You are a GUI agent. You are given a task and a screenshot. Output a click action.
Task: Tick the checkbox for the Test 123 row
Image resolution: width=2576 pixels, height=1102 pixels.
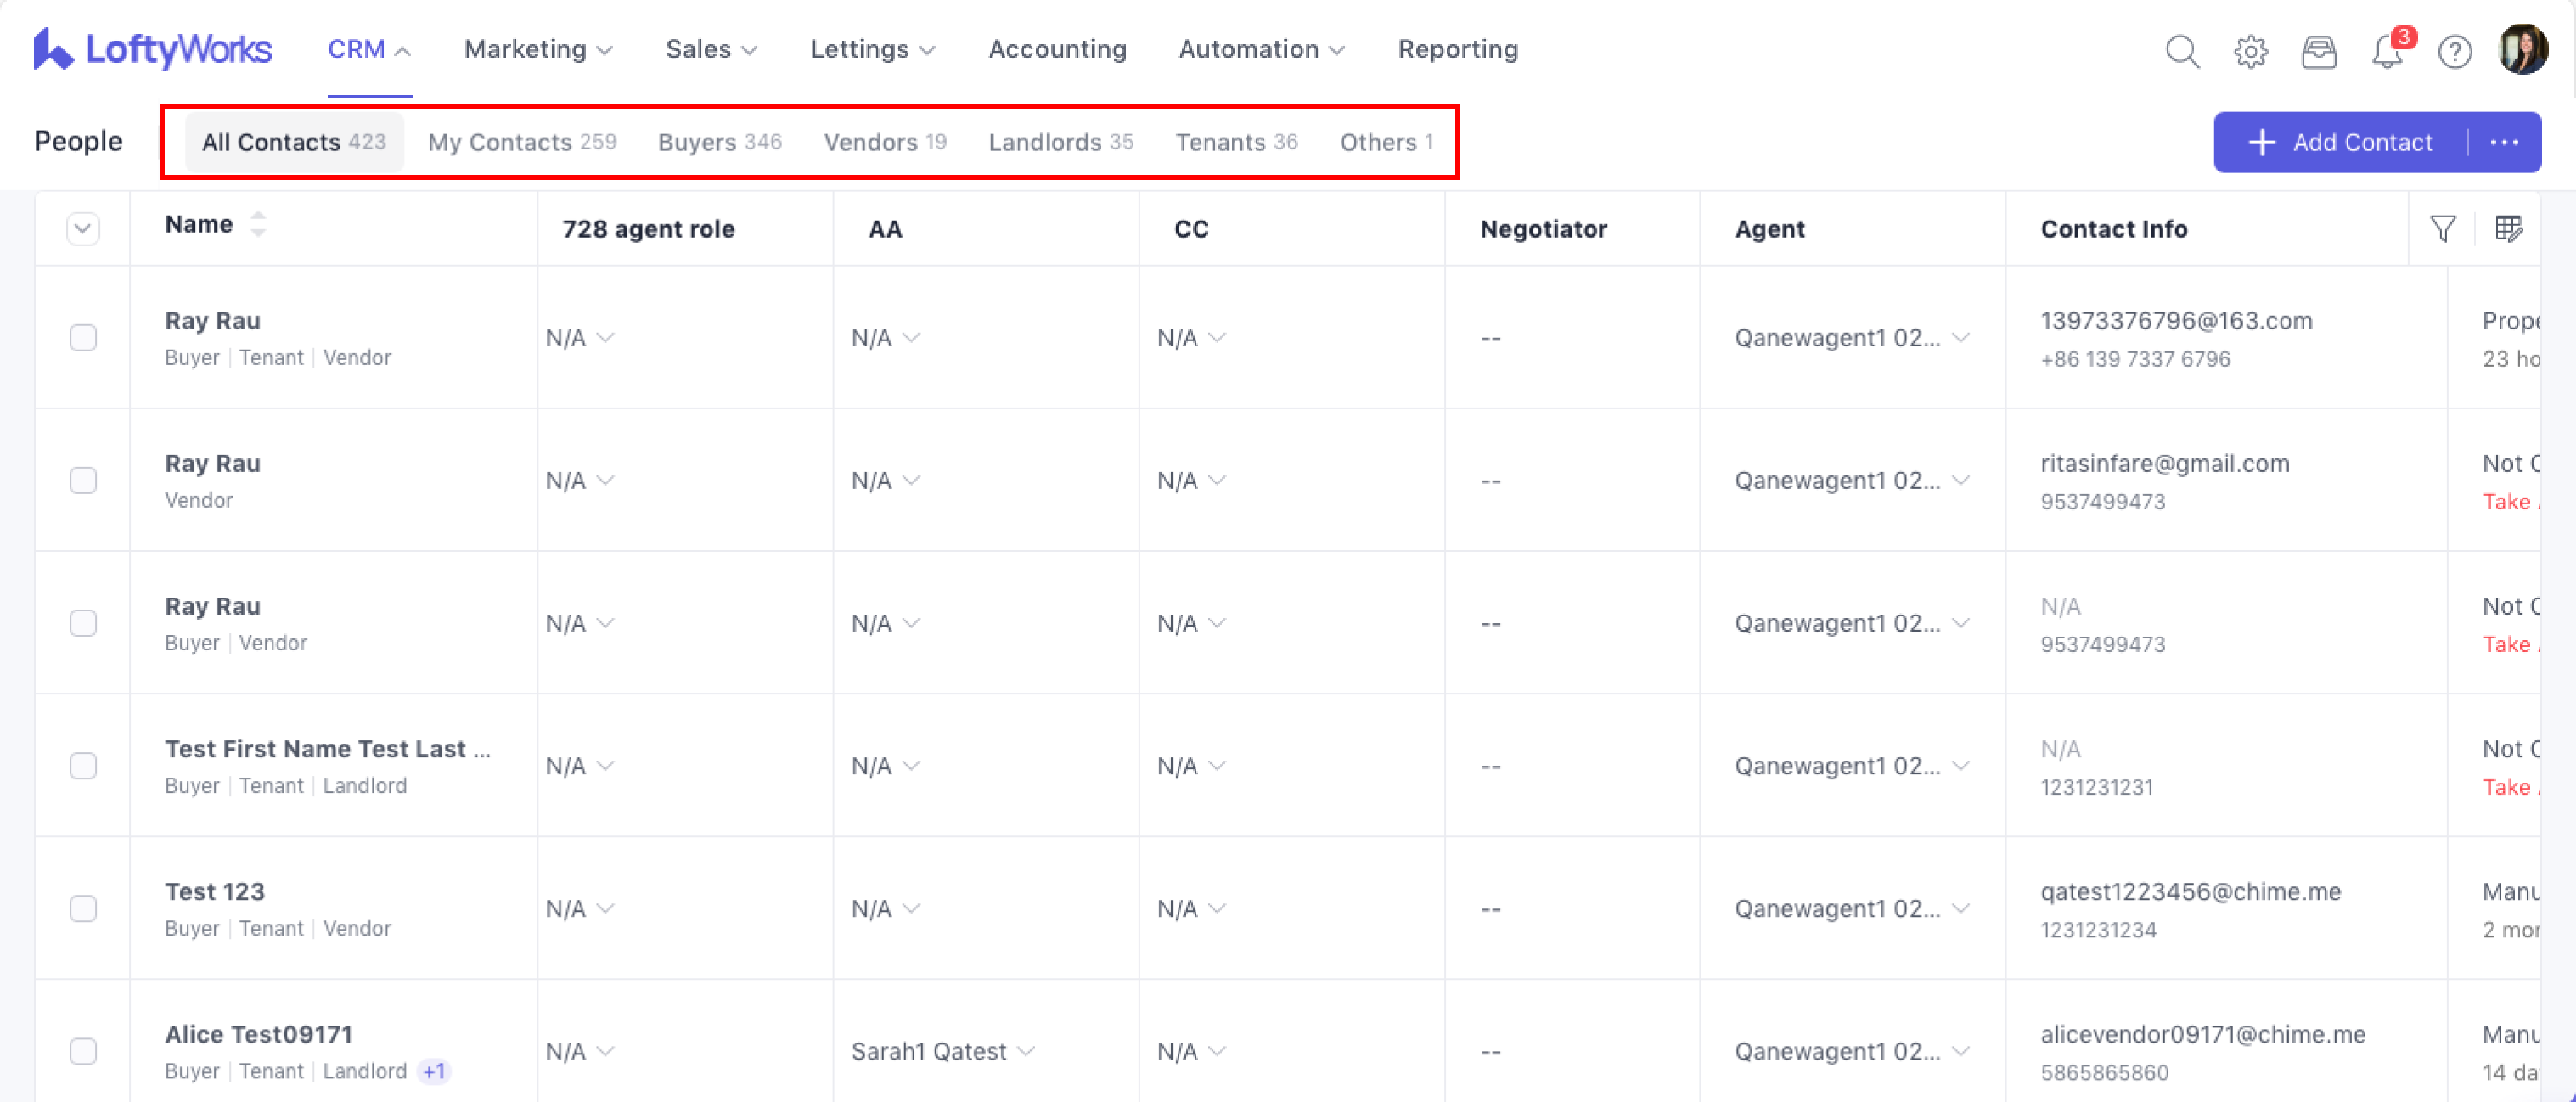83,908
